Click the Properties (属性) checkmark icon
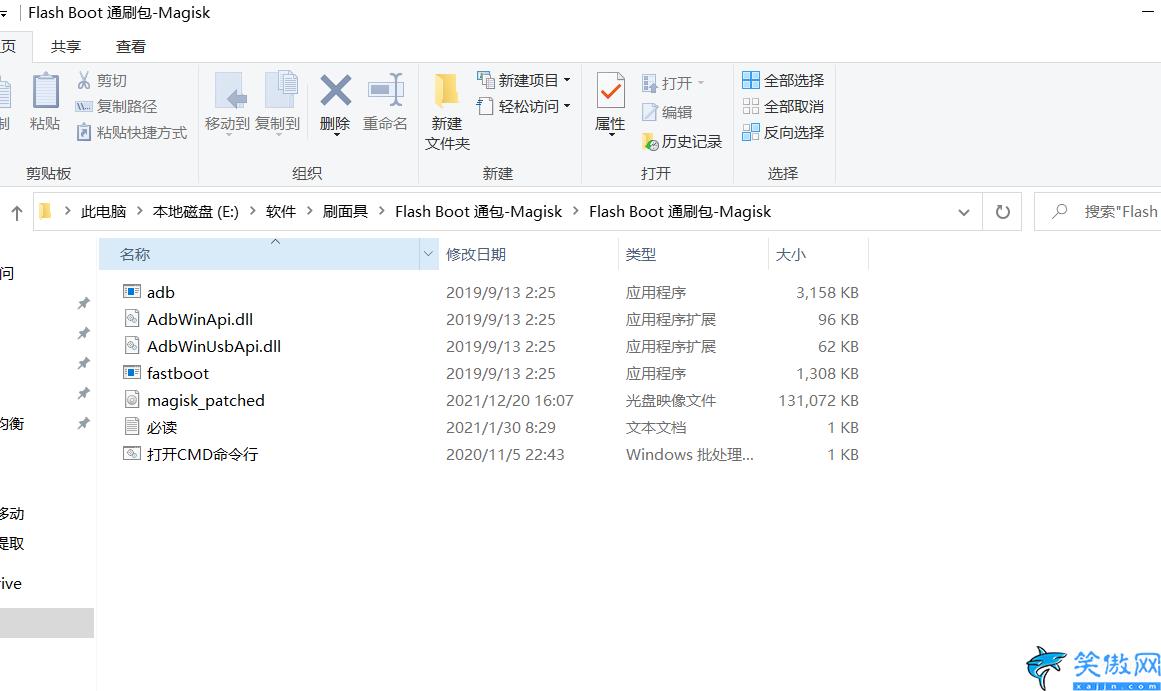 click(x=611, y=91)
